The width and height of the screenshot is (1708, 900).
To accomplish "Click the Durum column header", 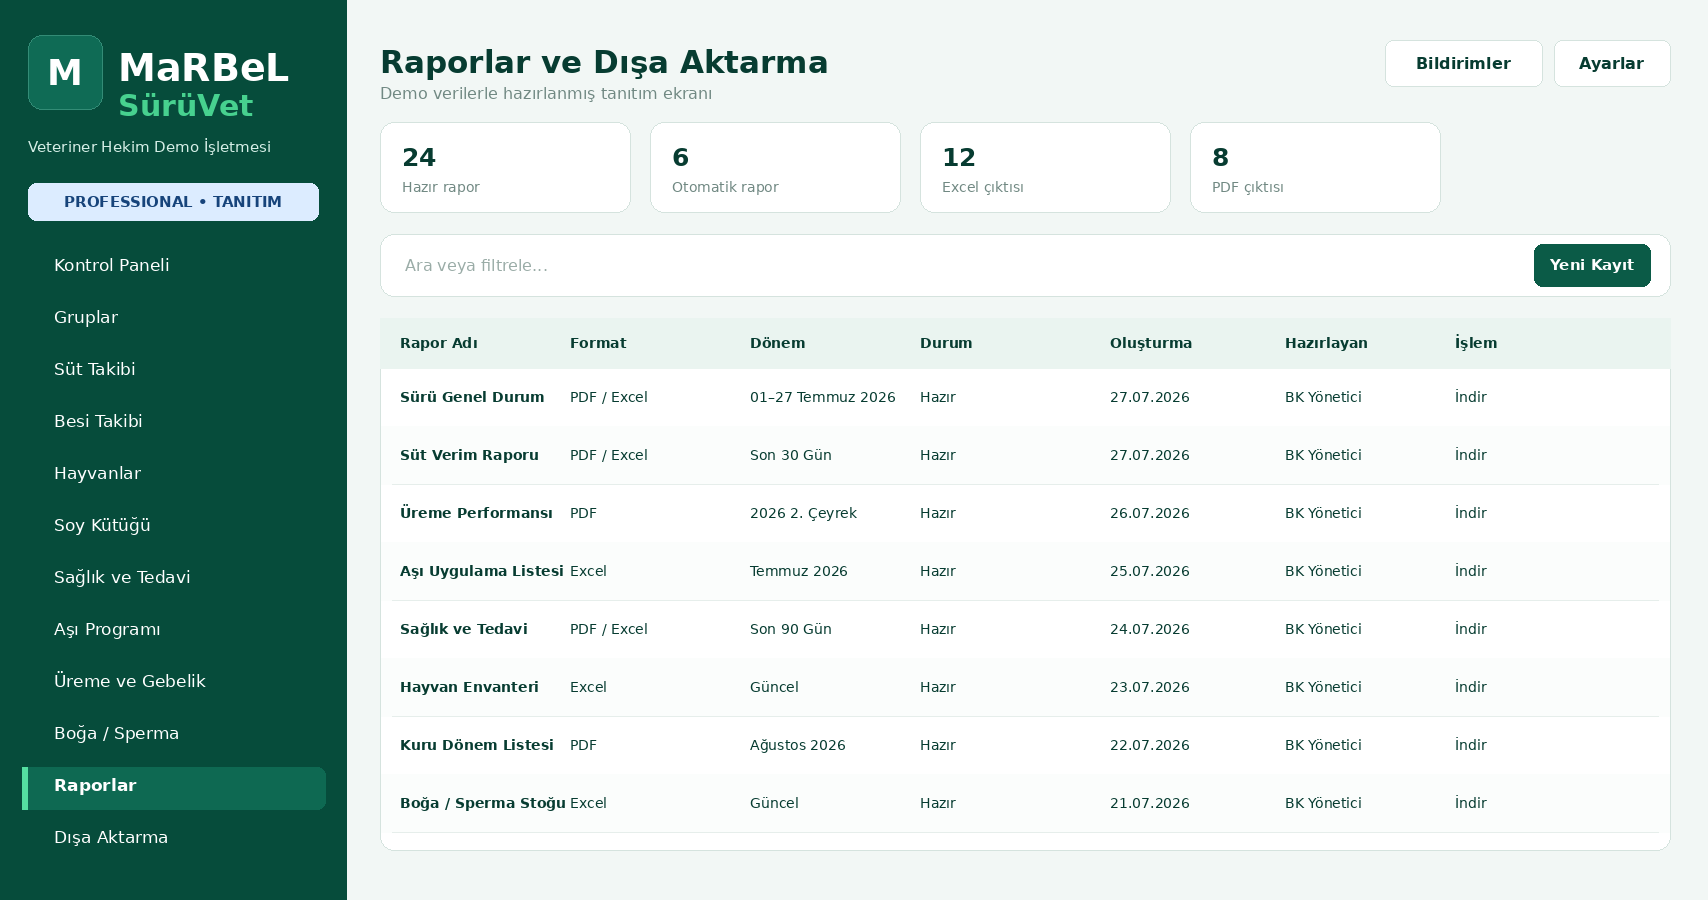I will click(x=946, y=343).
